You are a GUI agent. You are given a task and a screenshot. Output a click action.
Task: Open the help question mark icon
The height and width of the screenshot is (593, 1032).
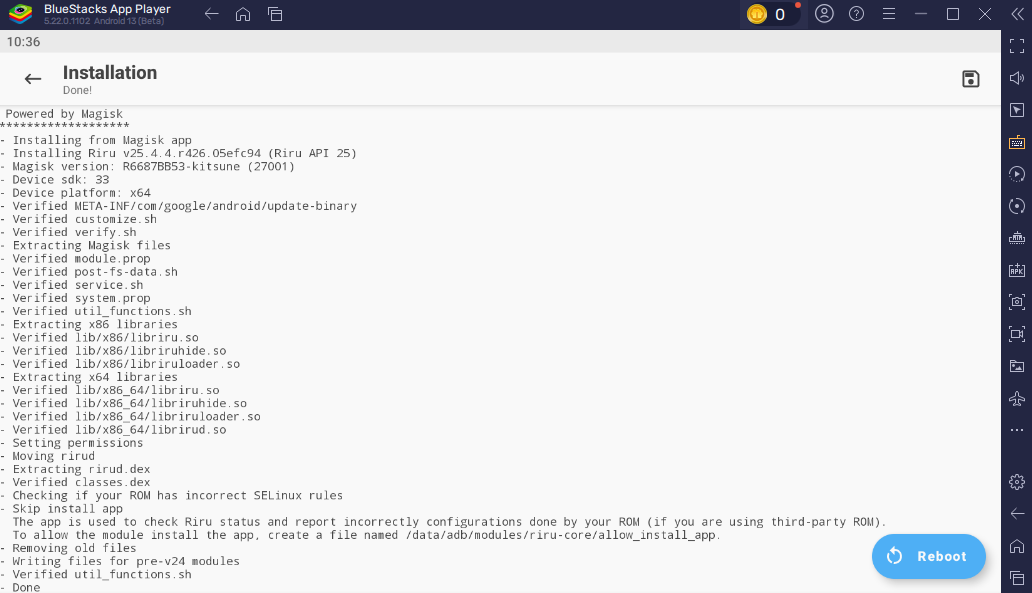pos(856,14)
